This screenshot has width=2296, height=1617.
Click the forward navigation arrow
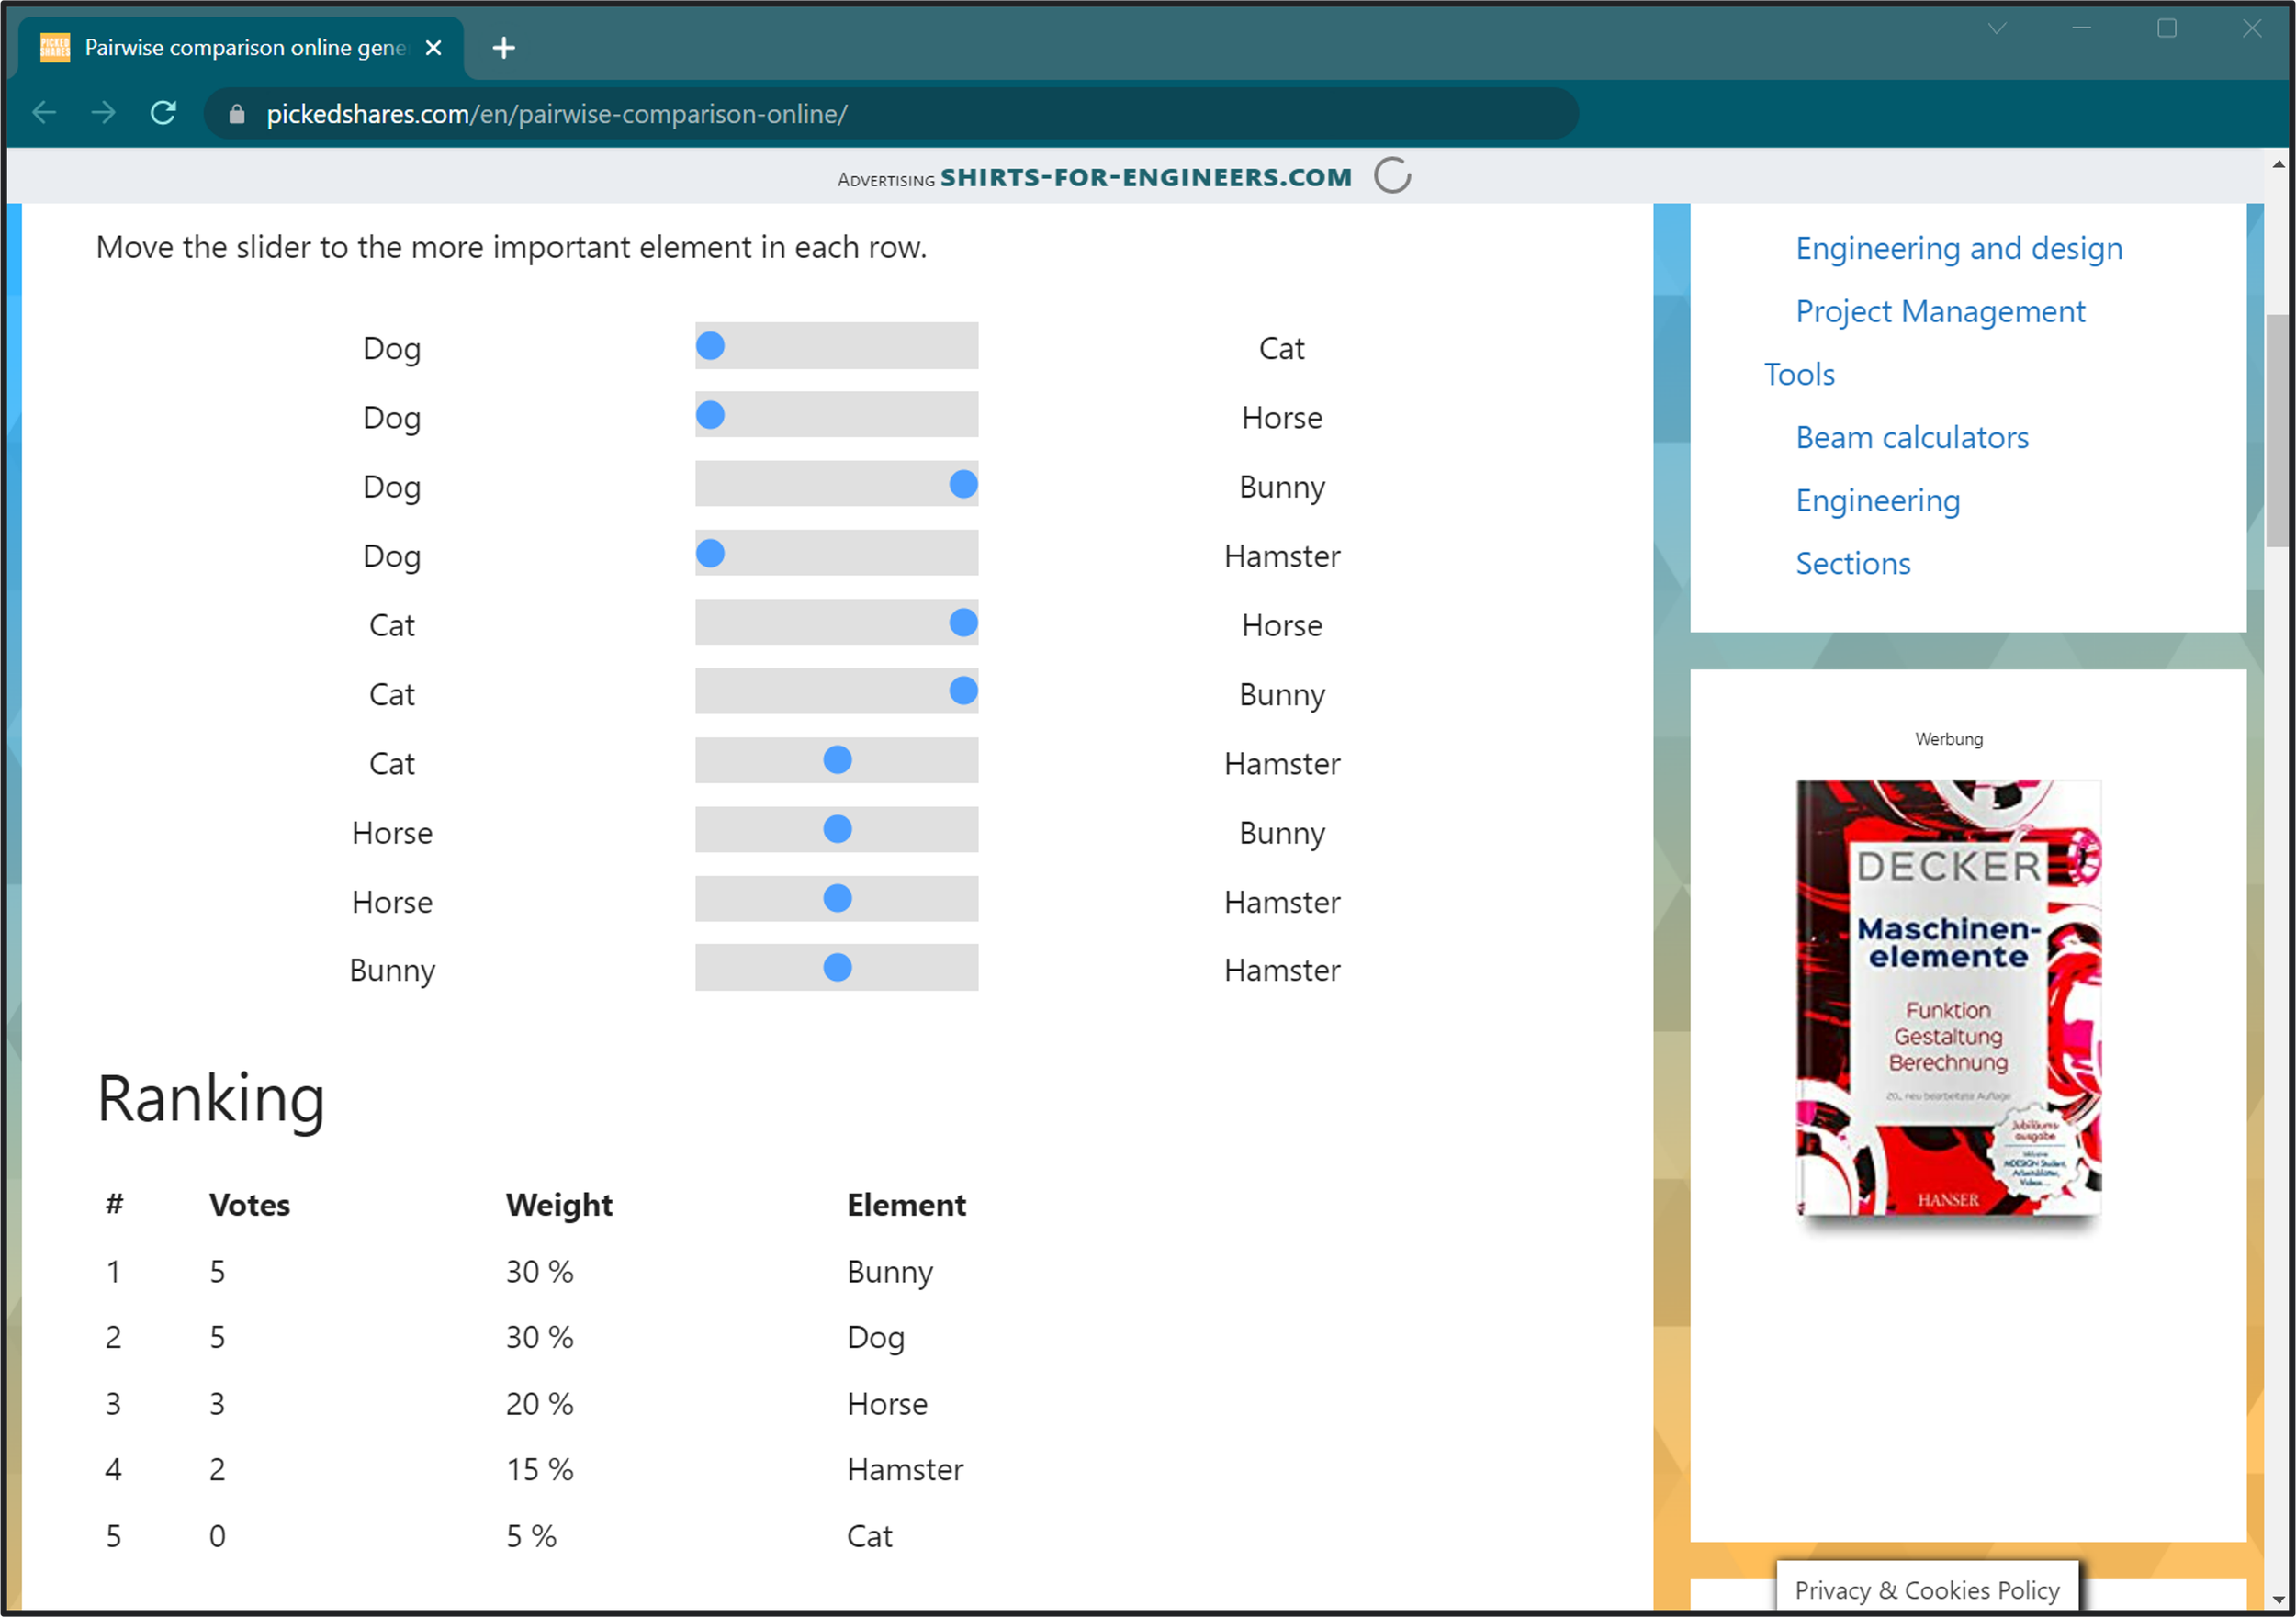pos(104,113)
